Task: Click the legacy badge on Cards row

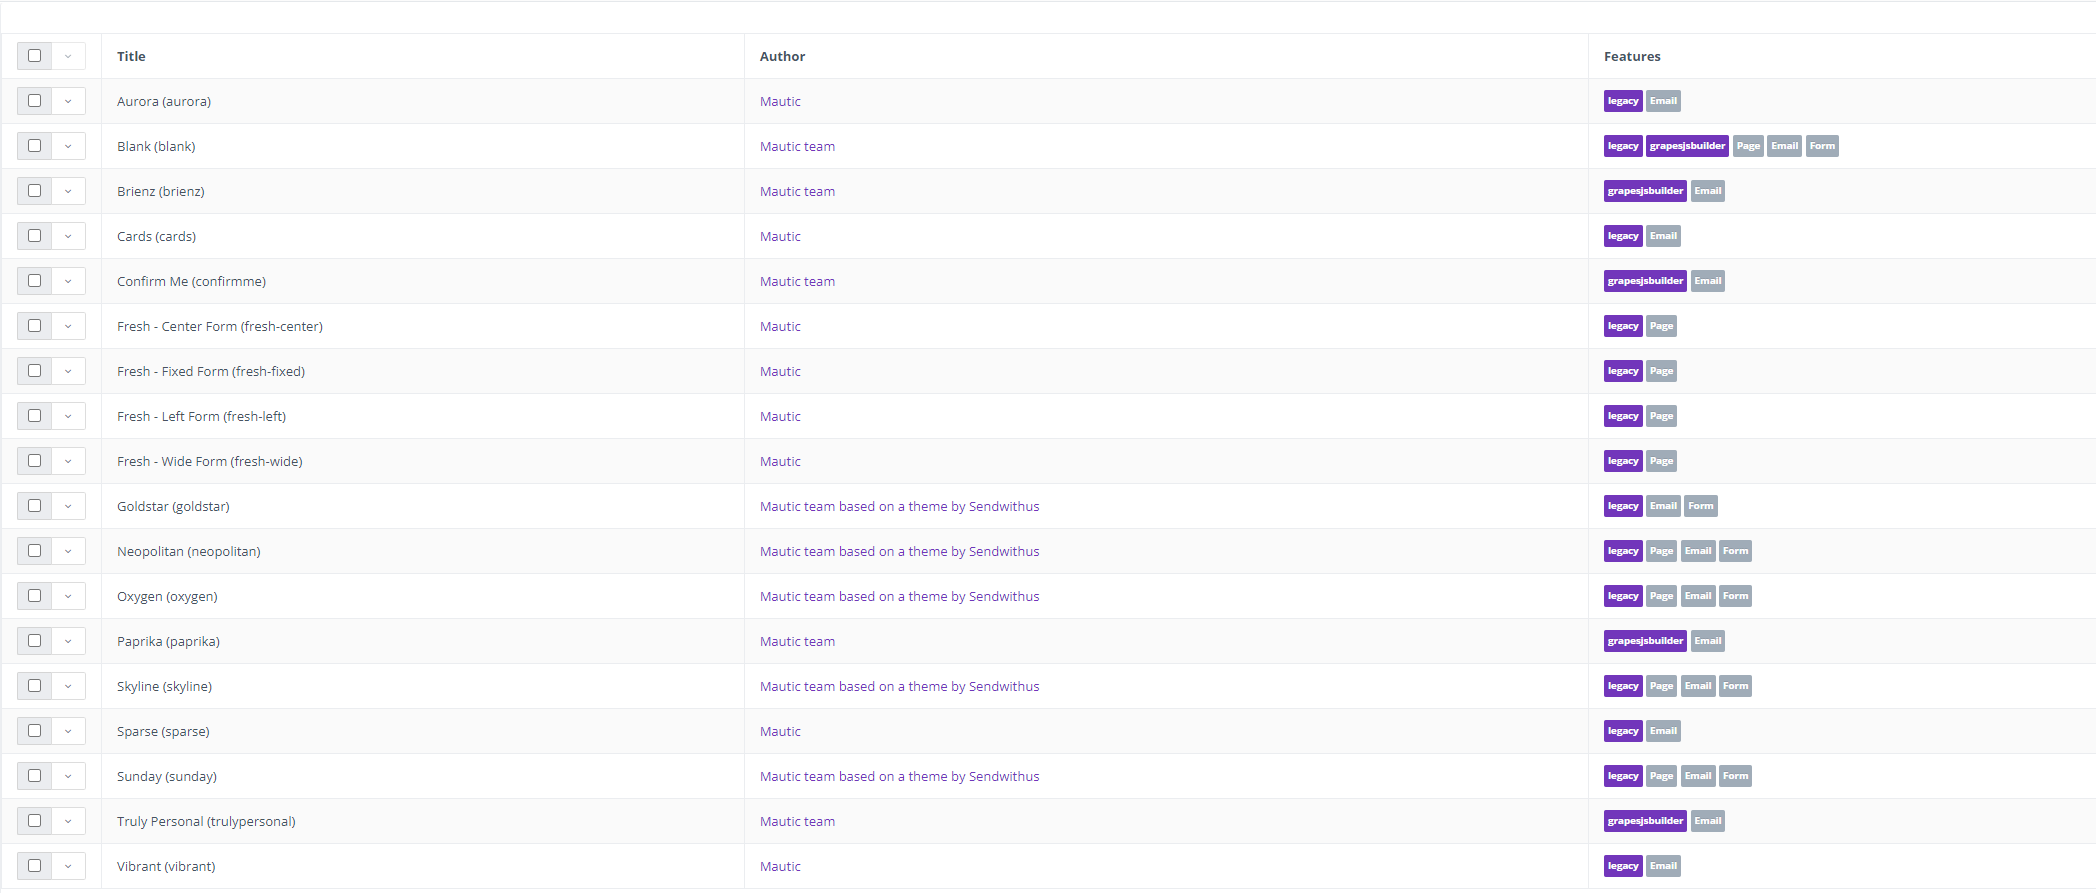Action: pos(1622,236)
